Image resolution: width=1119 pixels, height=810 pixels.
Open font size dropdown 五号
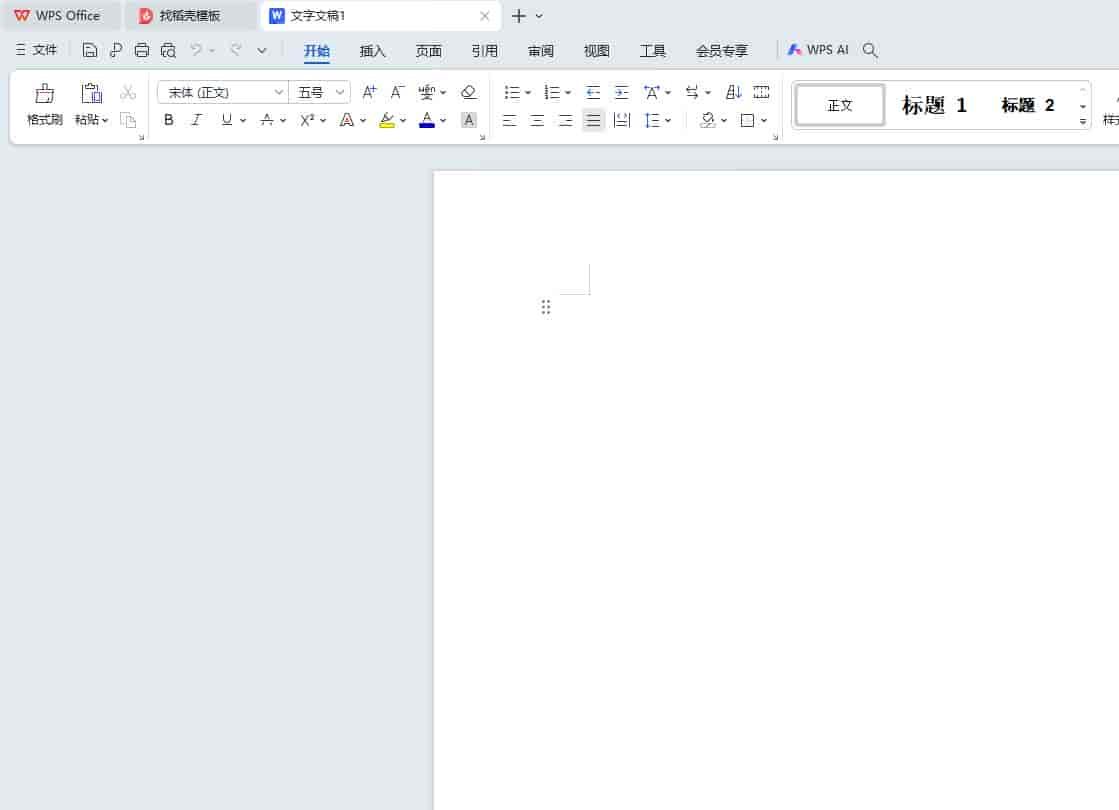click(x=340, y=92)
